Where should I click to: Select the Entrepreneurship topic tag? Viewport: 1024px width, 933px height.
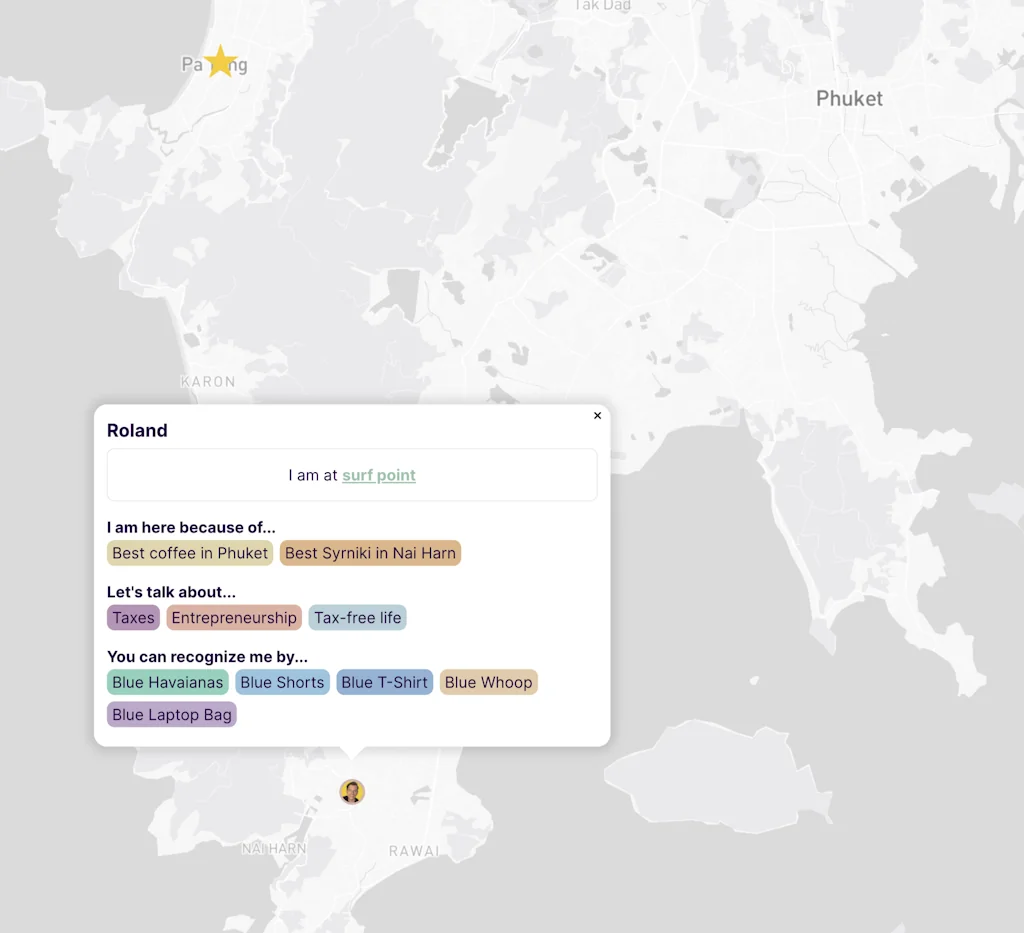234,618
